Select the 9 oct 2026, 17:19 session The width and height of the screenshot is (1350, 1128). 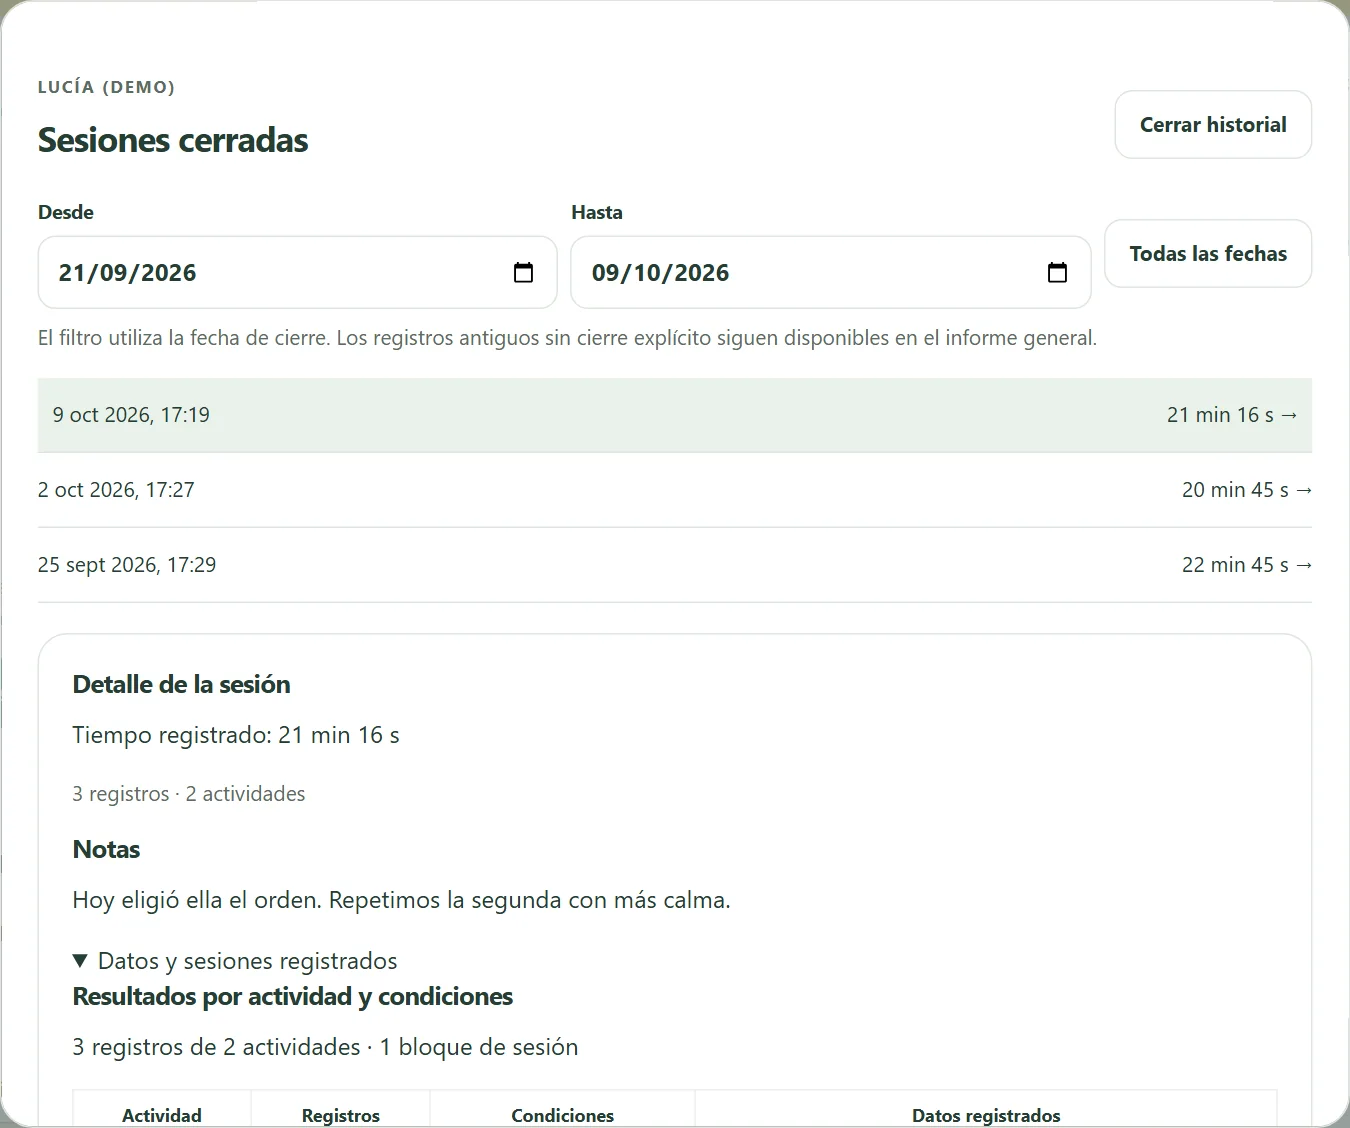[675, 415]
